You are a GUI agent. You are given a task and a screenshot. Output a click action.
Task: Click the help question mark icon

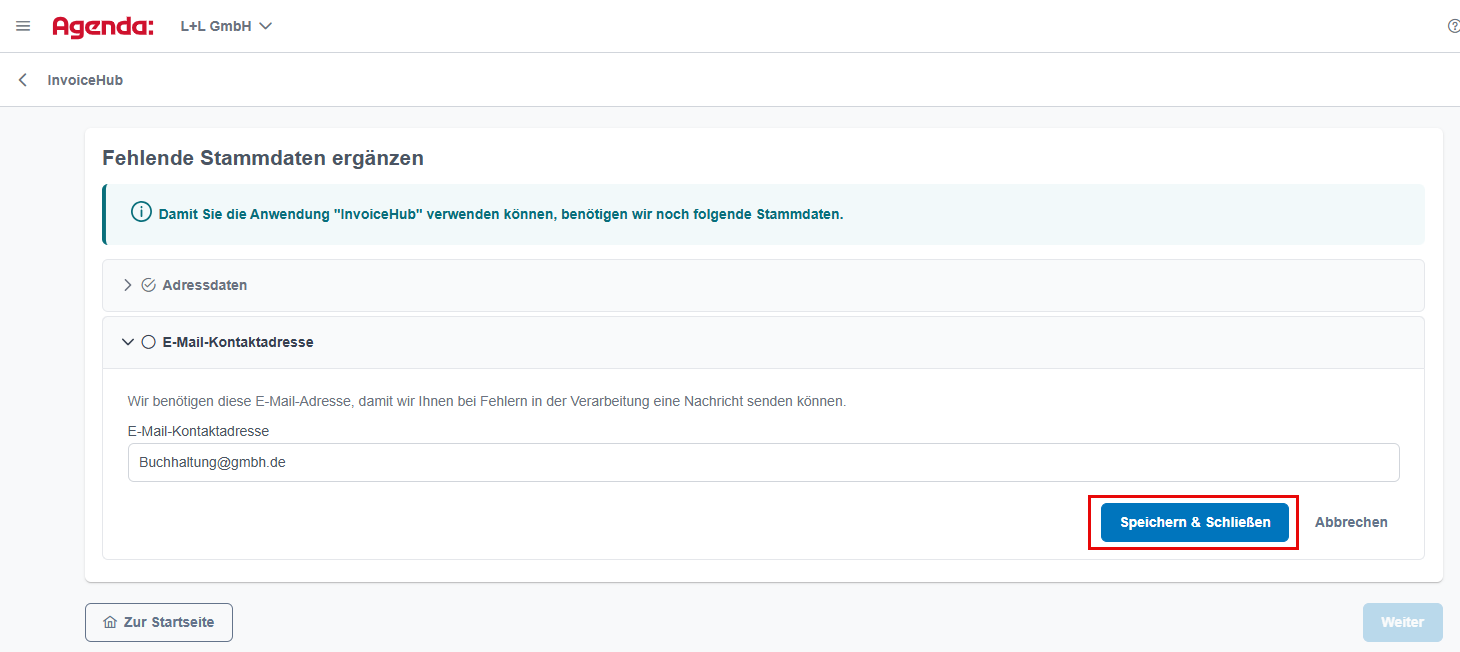tap(1453, 26)
